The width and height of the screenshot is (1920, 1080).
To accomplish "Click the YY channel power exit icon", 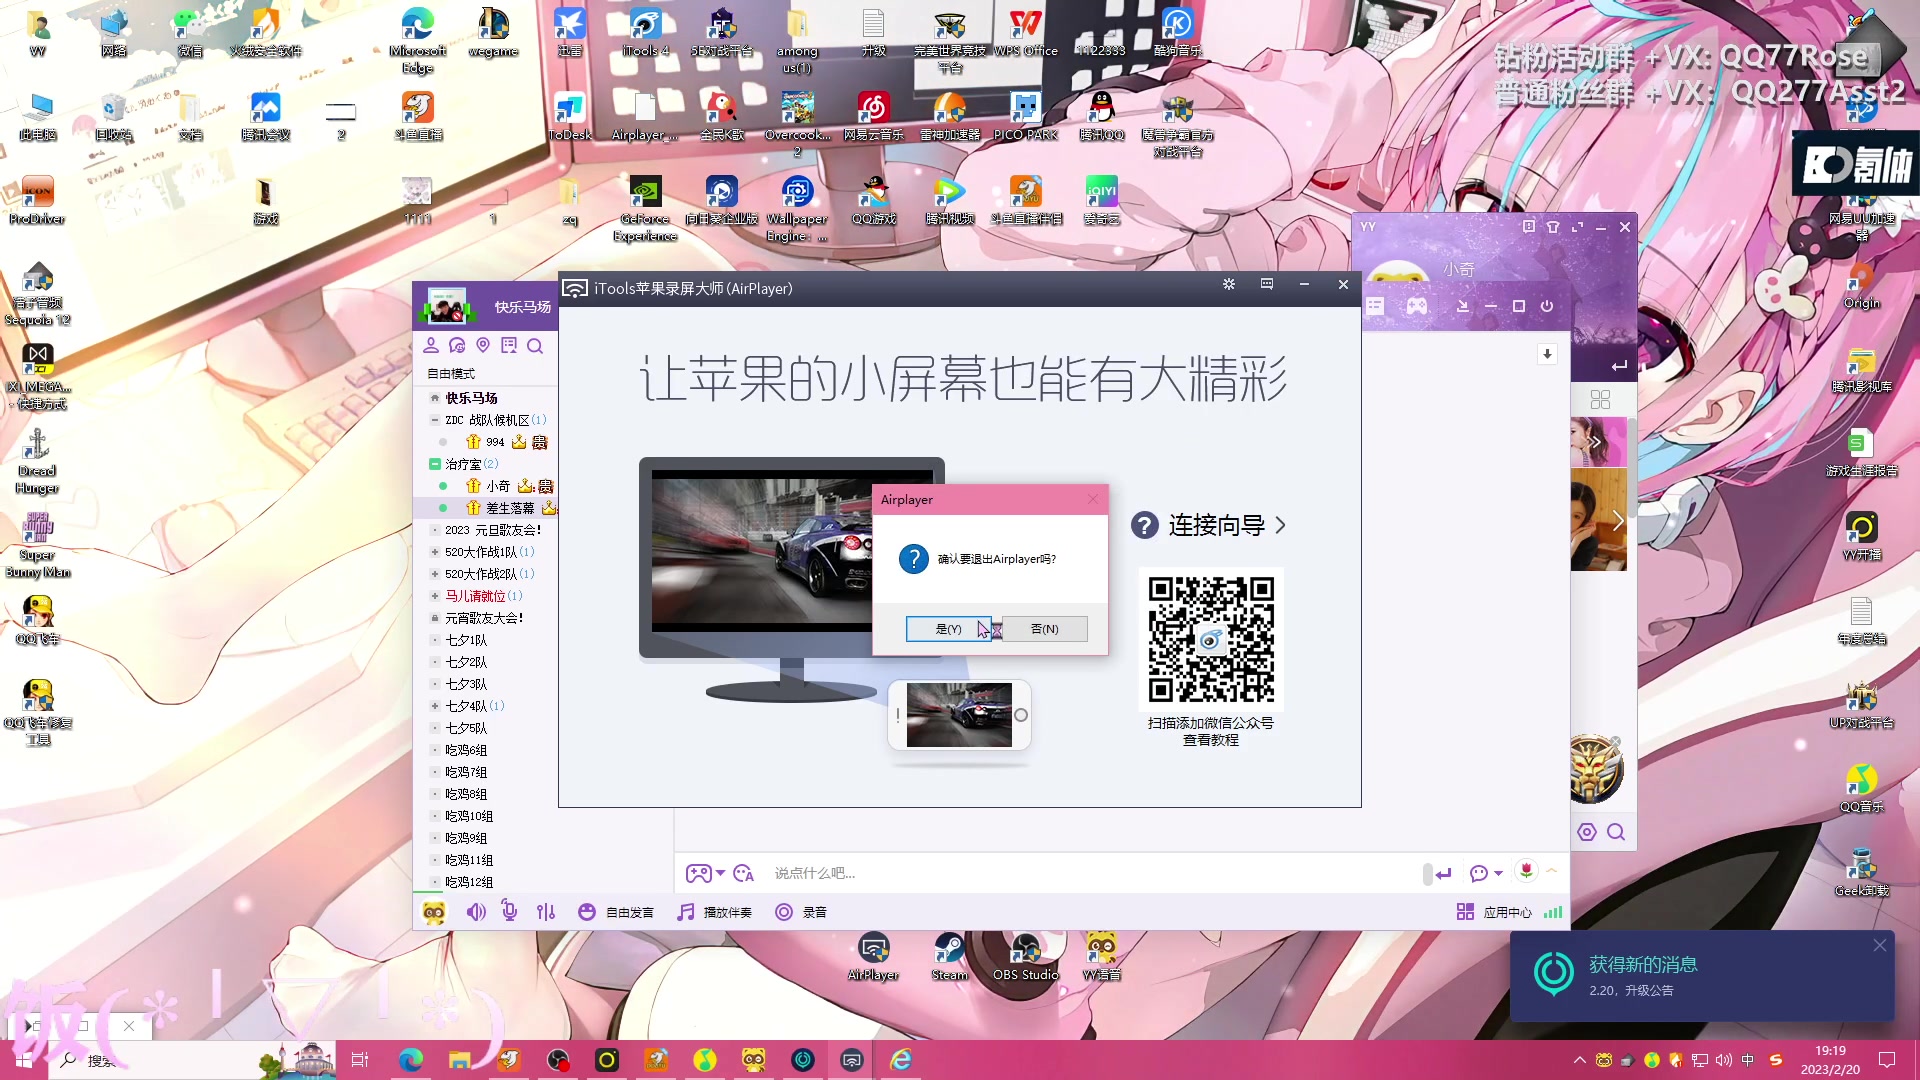I will tap(1547, 306).
